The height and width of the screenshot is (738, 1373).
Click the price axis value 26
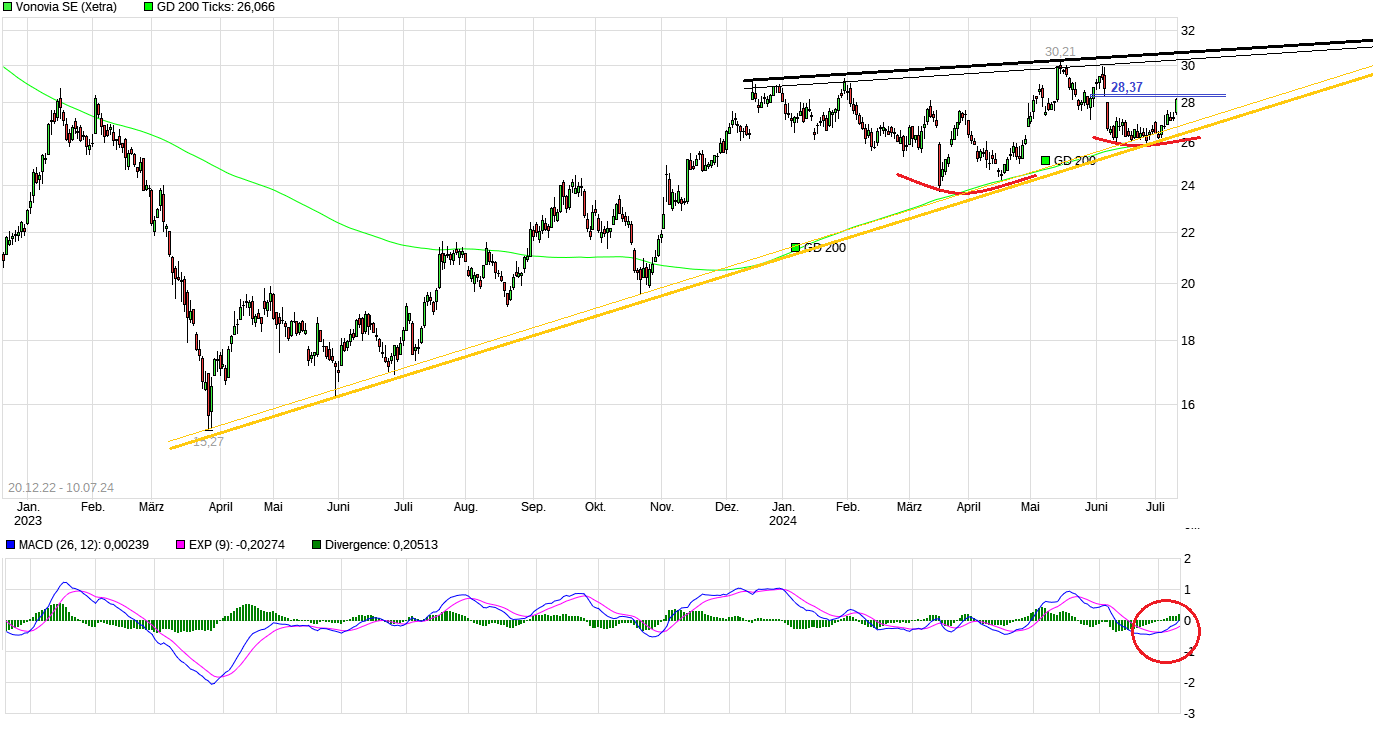pos(1188,143)
